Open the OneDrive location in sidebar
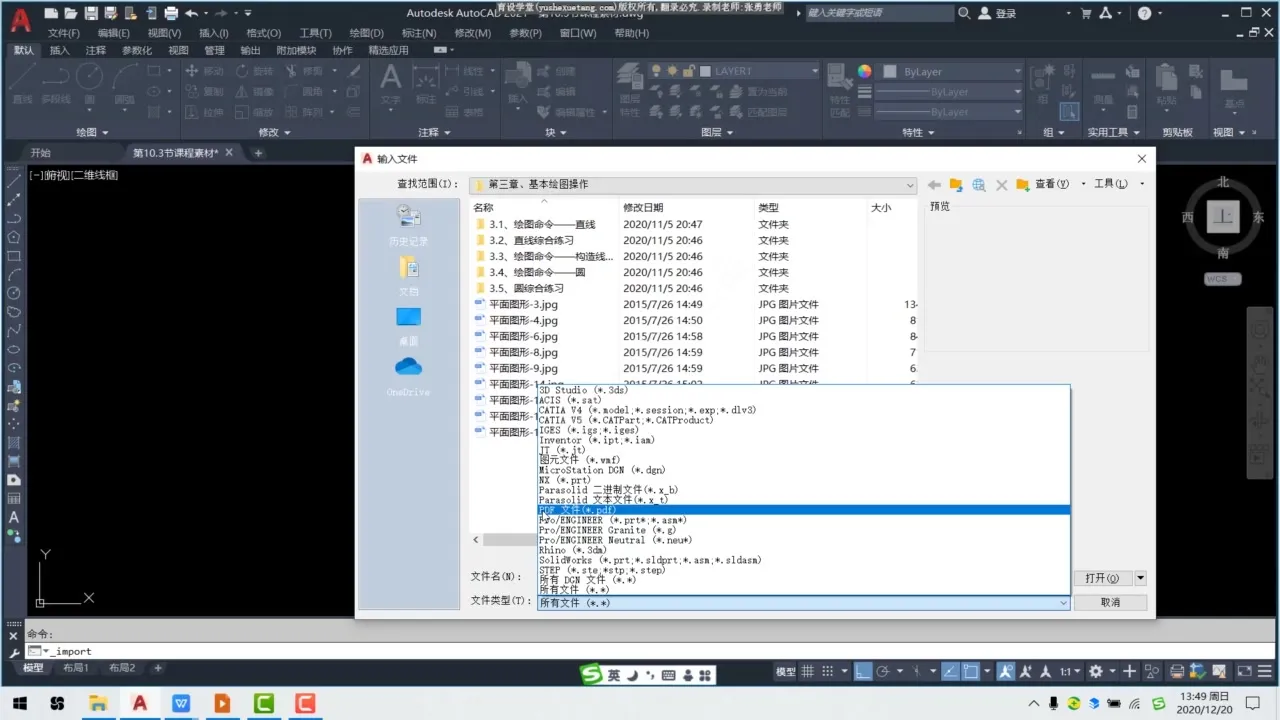This screenshot has height=720, width=1280. point(408,375)
